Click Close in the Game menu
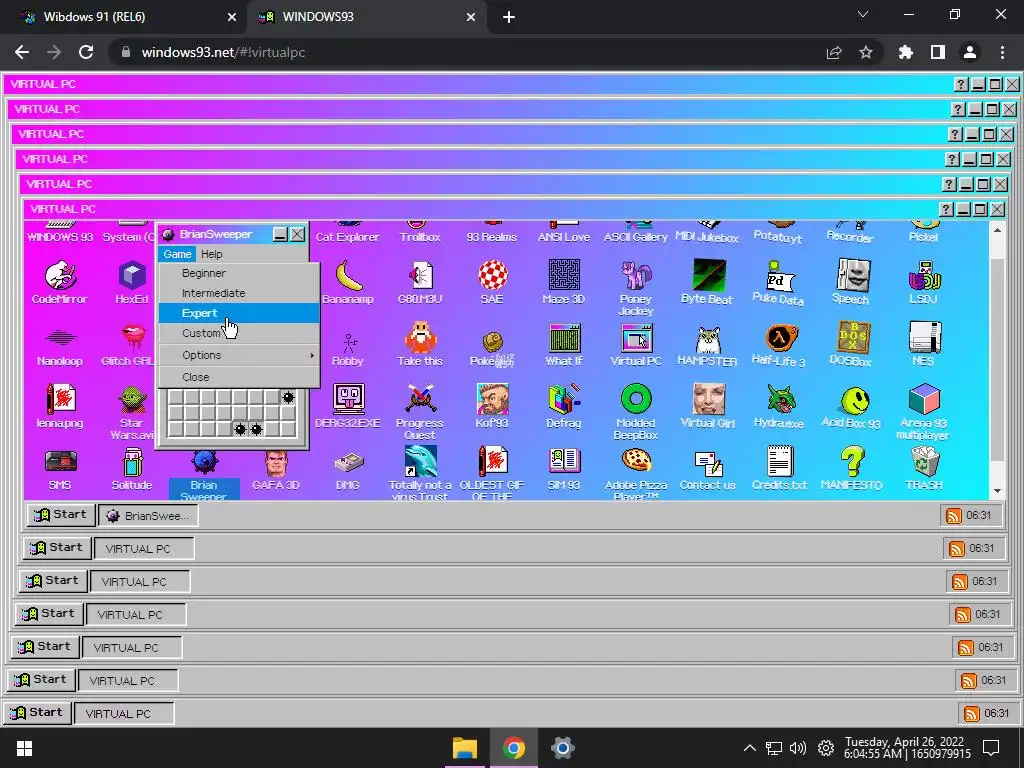 click(x=238, y=377)
